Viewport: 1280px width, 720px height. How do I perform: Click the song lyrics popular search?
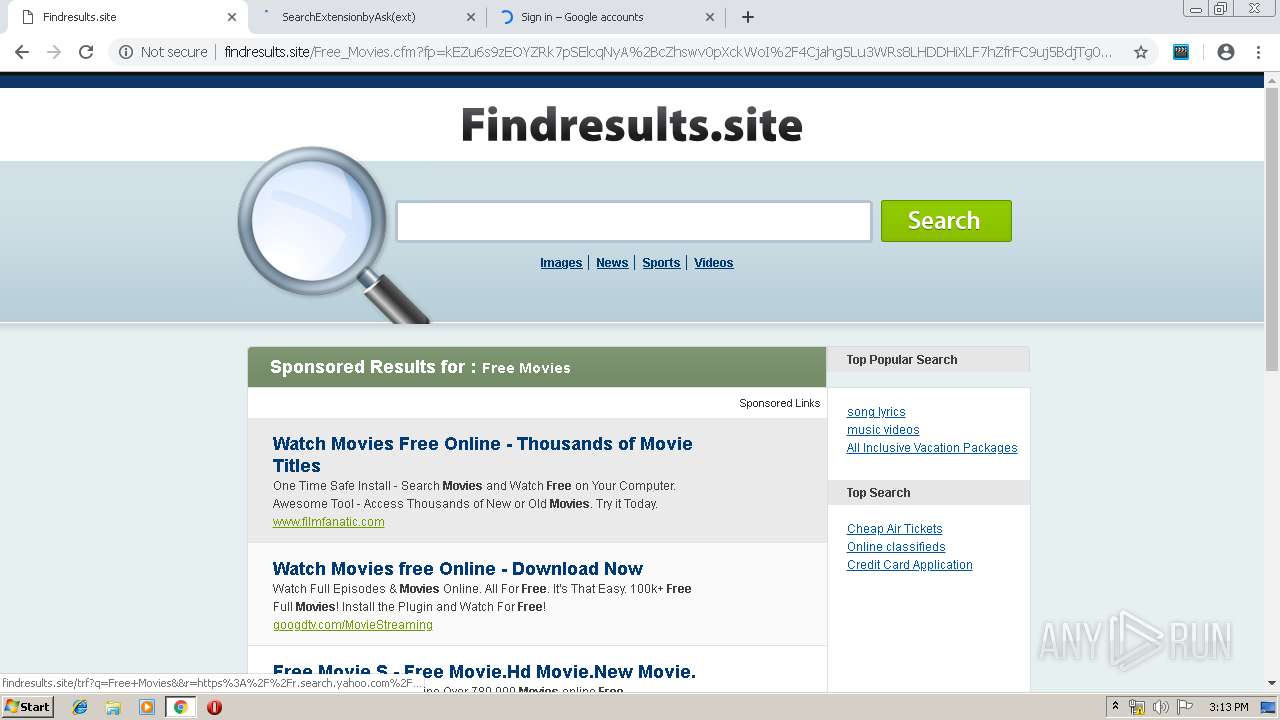click(876, 412)
